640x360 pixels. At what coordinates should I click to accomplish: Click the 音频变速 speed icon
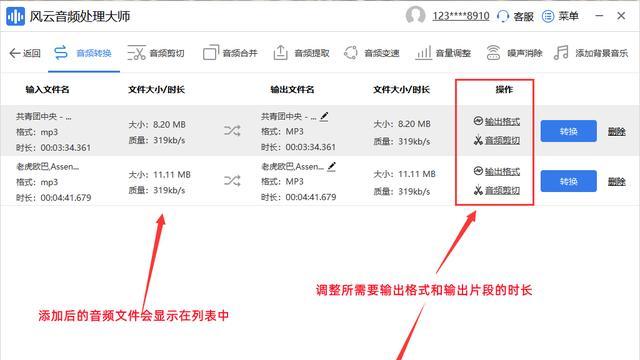pyautogui.click(x=351, y=53)
